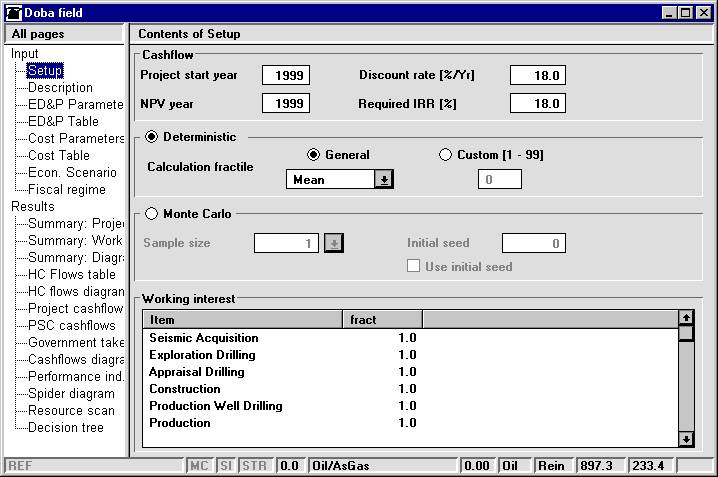The image size is (718, 477).
Task: Click the Project start year field
Action: coord(286,75)
